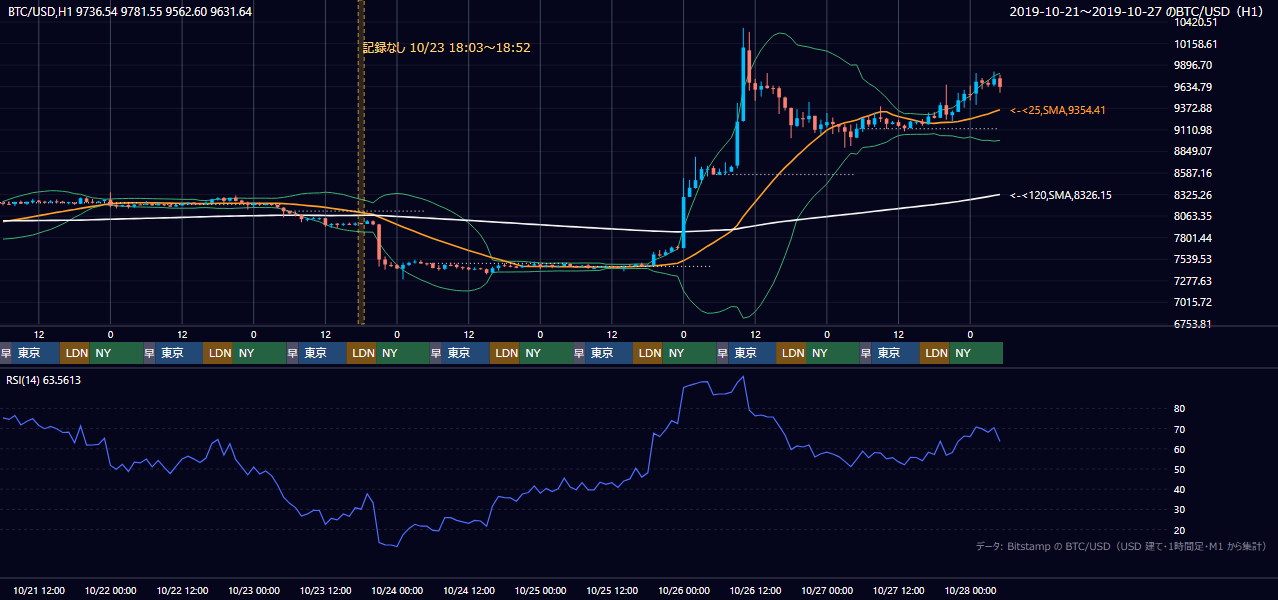Click price axis value 9896.70
Viewport: 1278px width, 600px height.
click(x=1193, y=65)
